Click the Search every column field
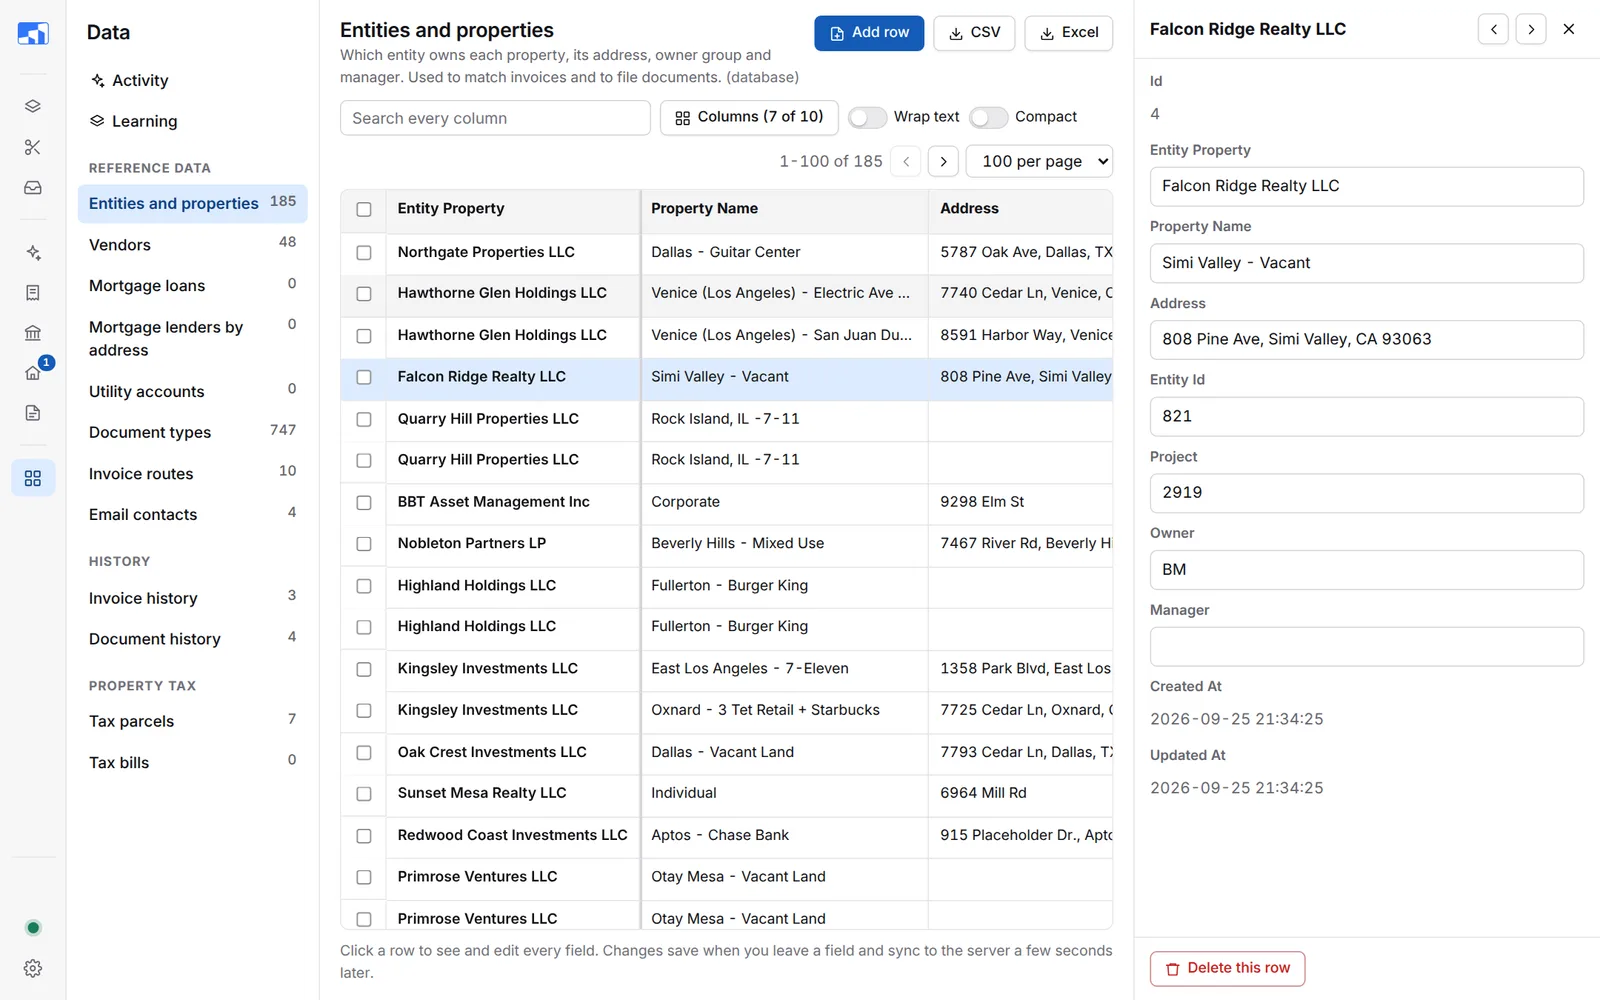The height and width of the screenshot is (1000, 1600). tap(495, 118)
